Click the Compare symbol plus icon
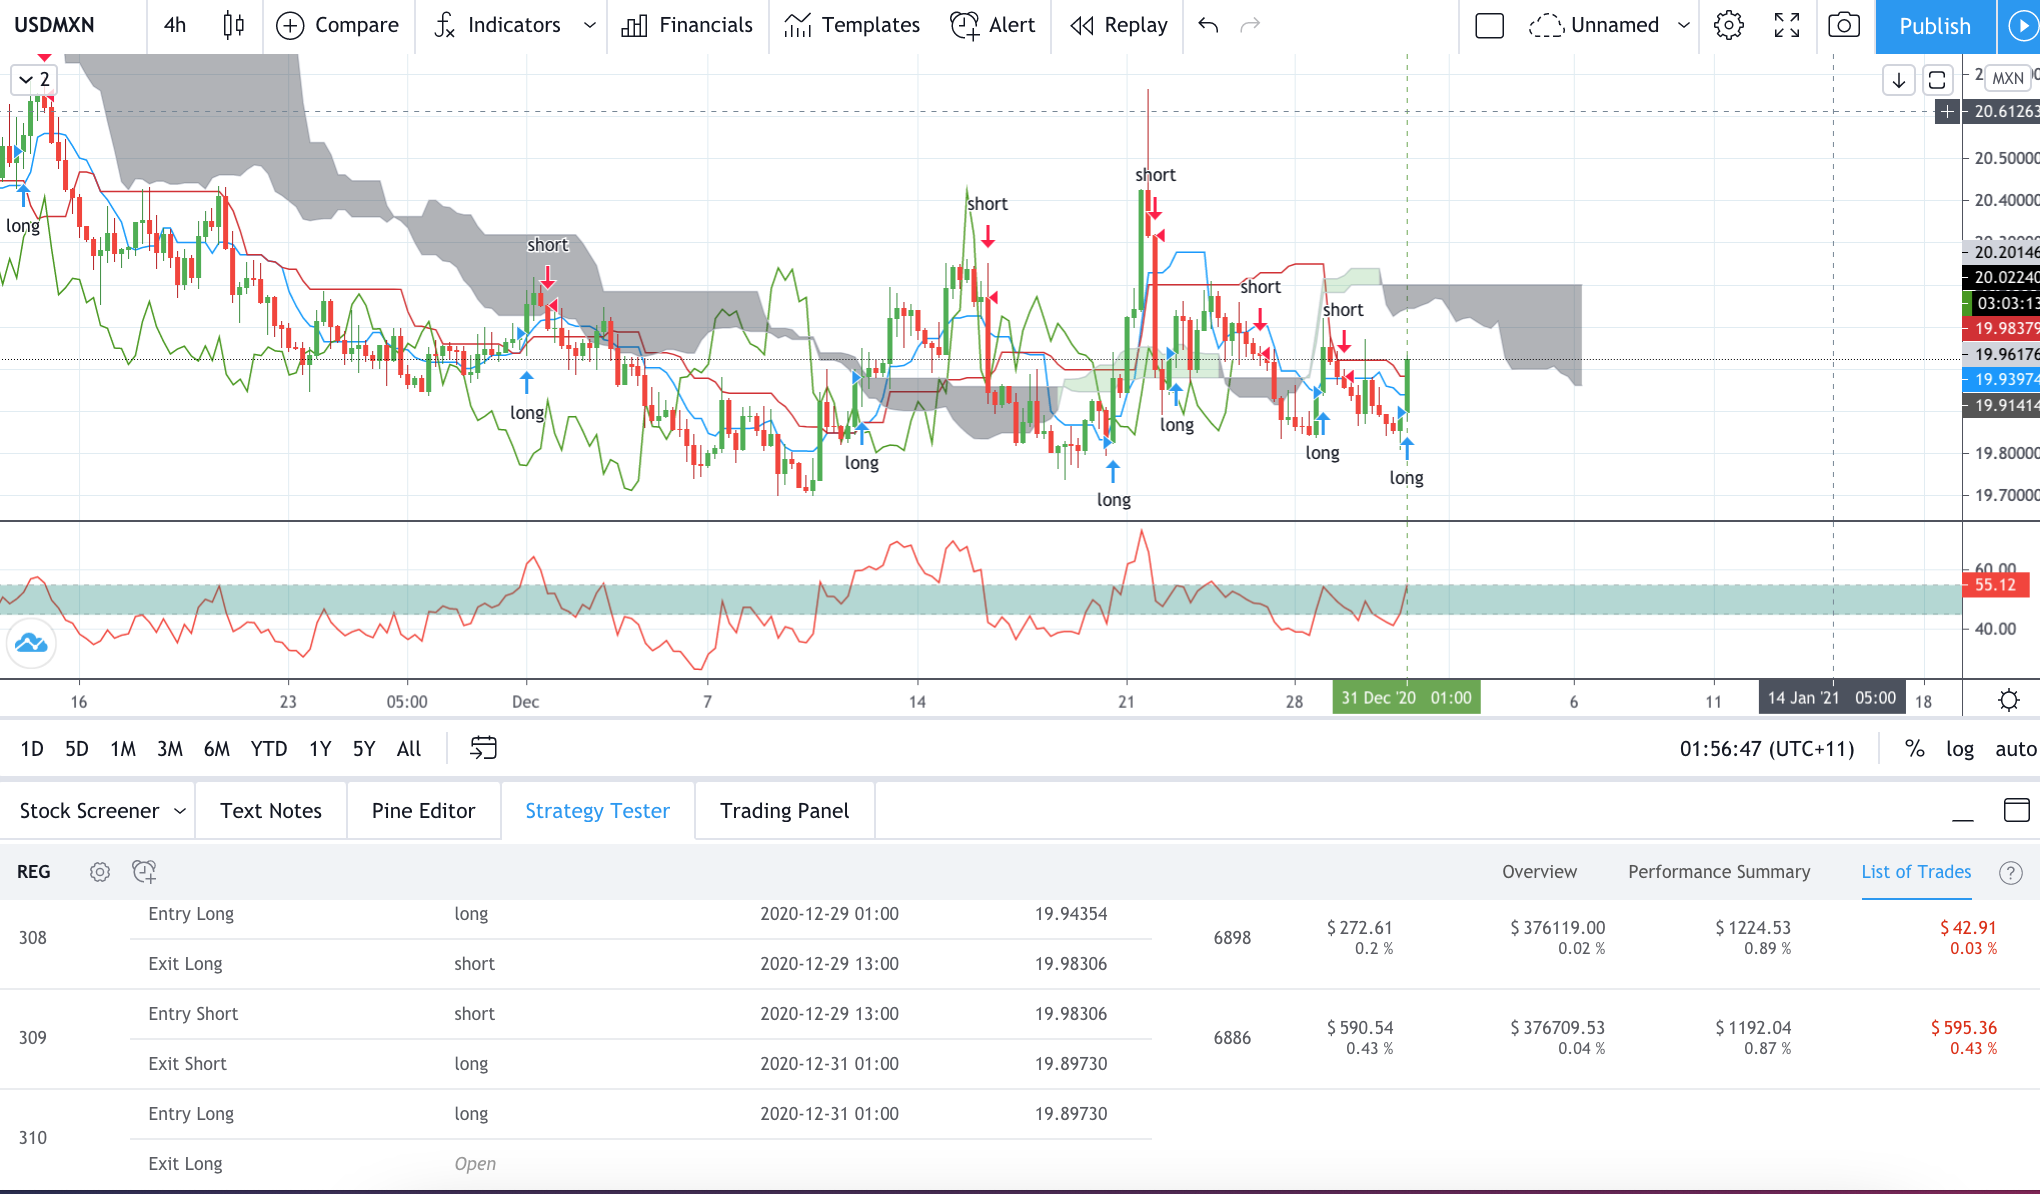The image size is (2040, 1194). click(x=290, y=25)
